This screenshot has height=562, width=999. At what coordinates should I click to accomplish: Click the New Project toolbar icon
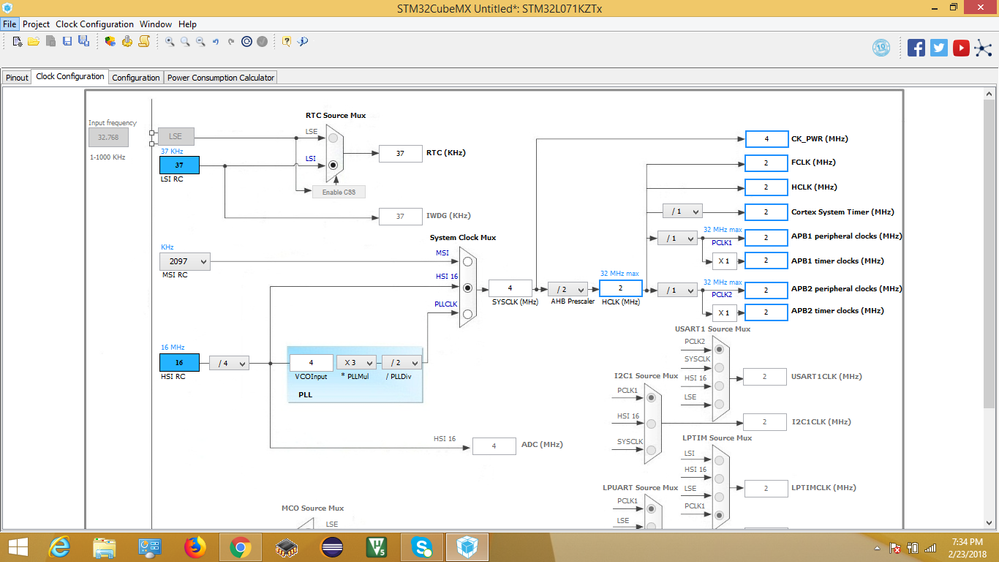pos(17,41)
